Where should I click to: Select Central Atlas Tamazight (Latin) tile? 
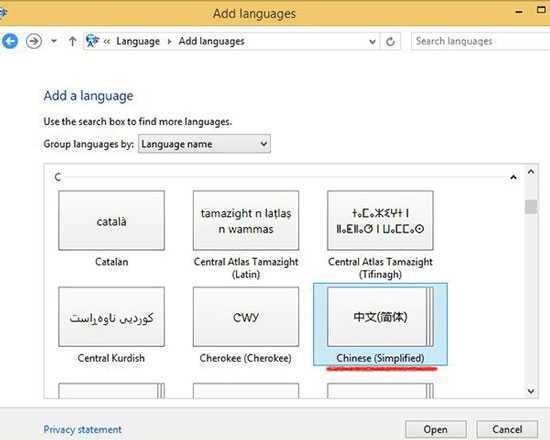click(x=246, y=220)
